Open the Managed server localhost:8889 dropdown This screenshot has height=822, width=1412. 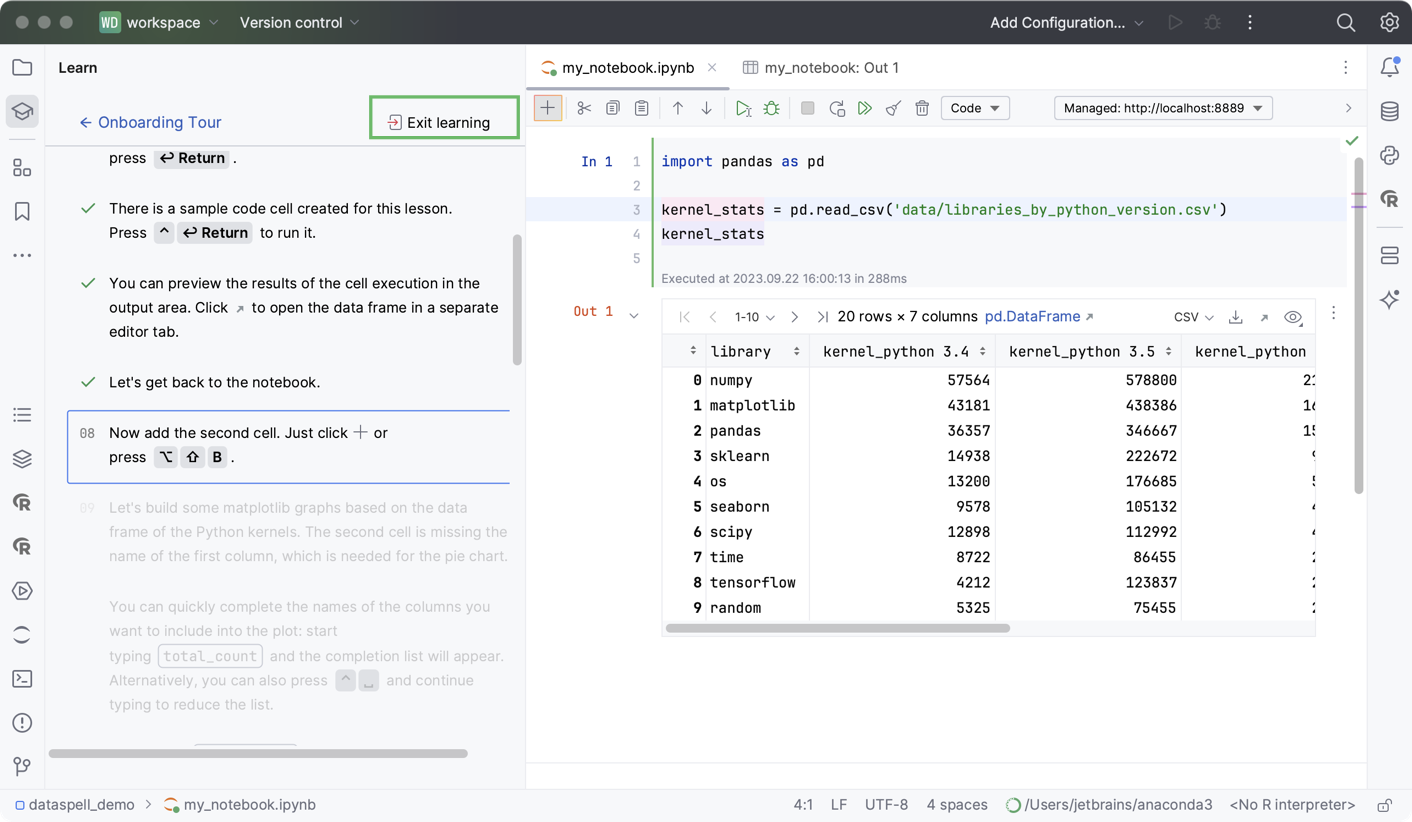(1163, 108)
